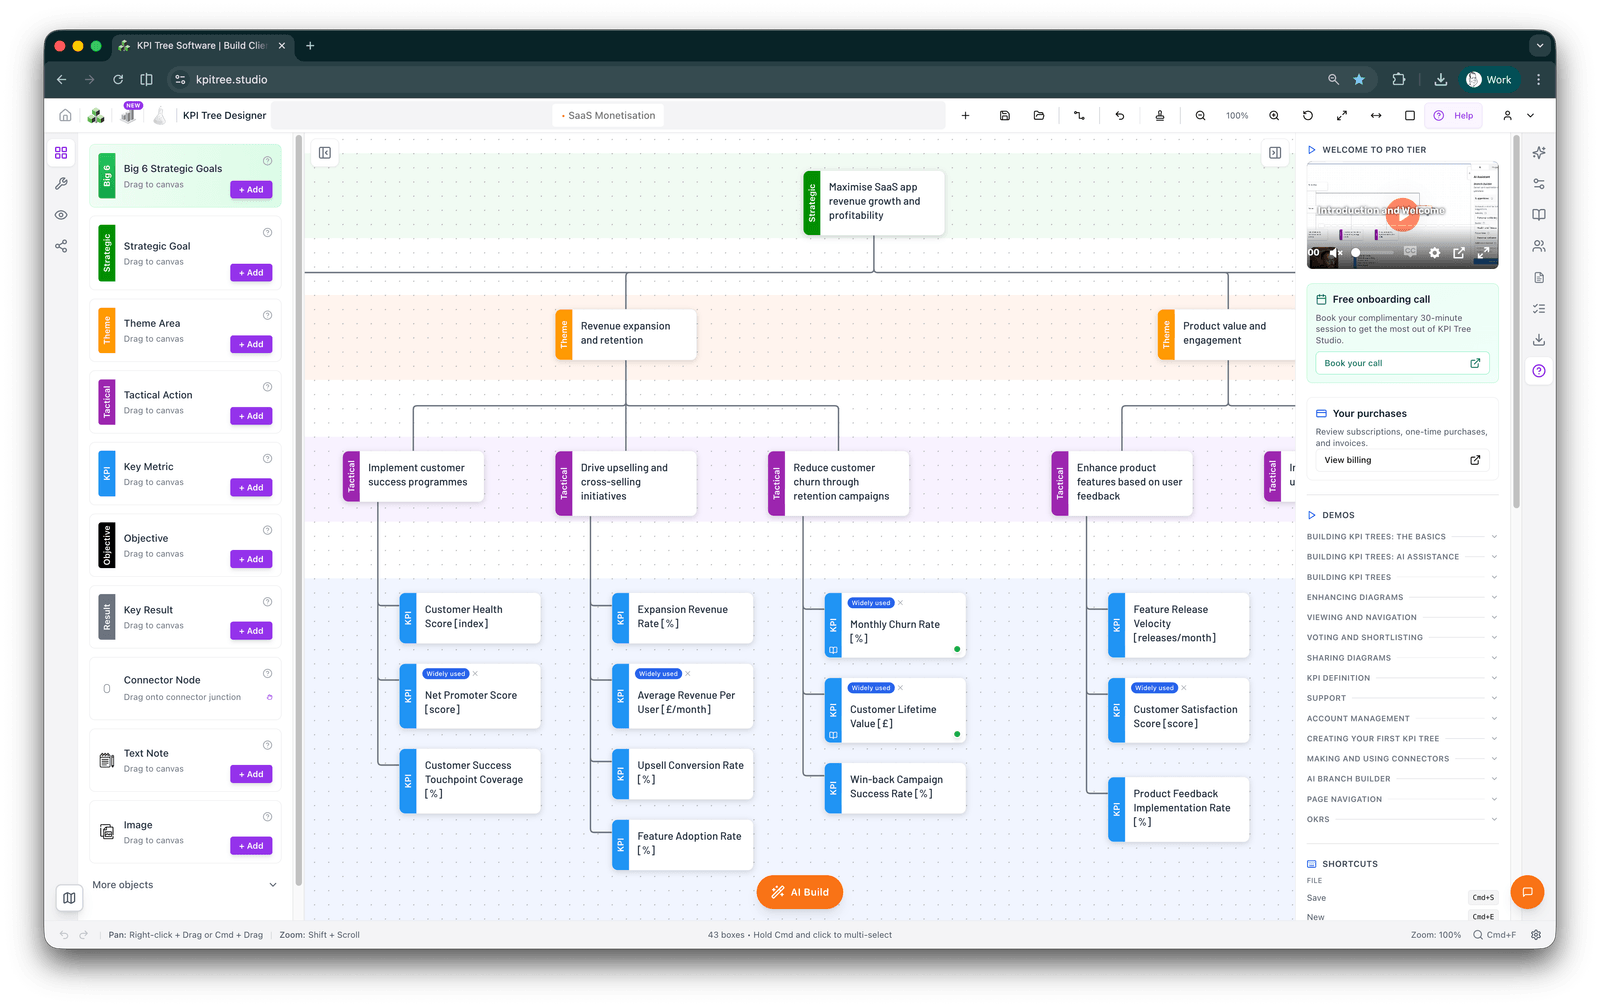Click the SaaS Monetisation title field
Screen dimensions: 1600x1007
tap(609, 116)
